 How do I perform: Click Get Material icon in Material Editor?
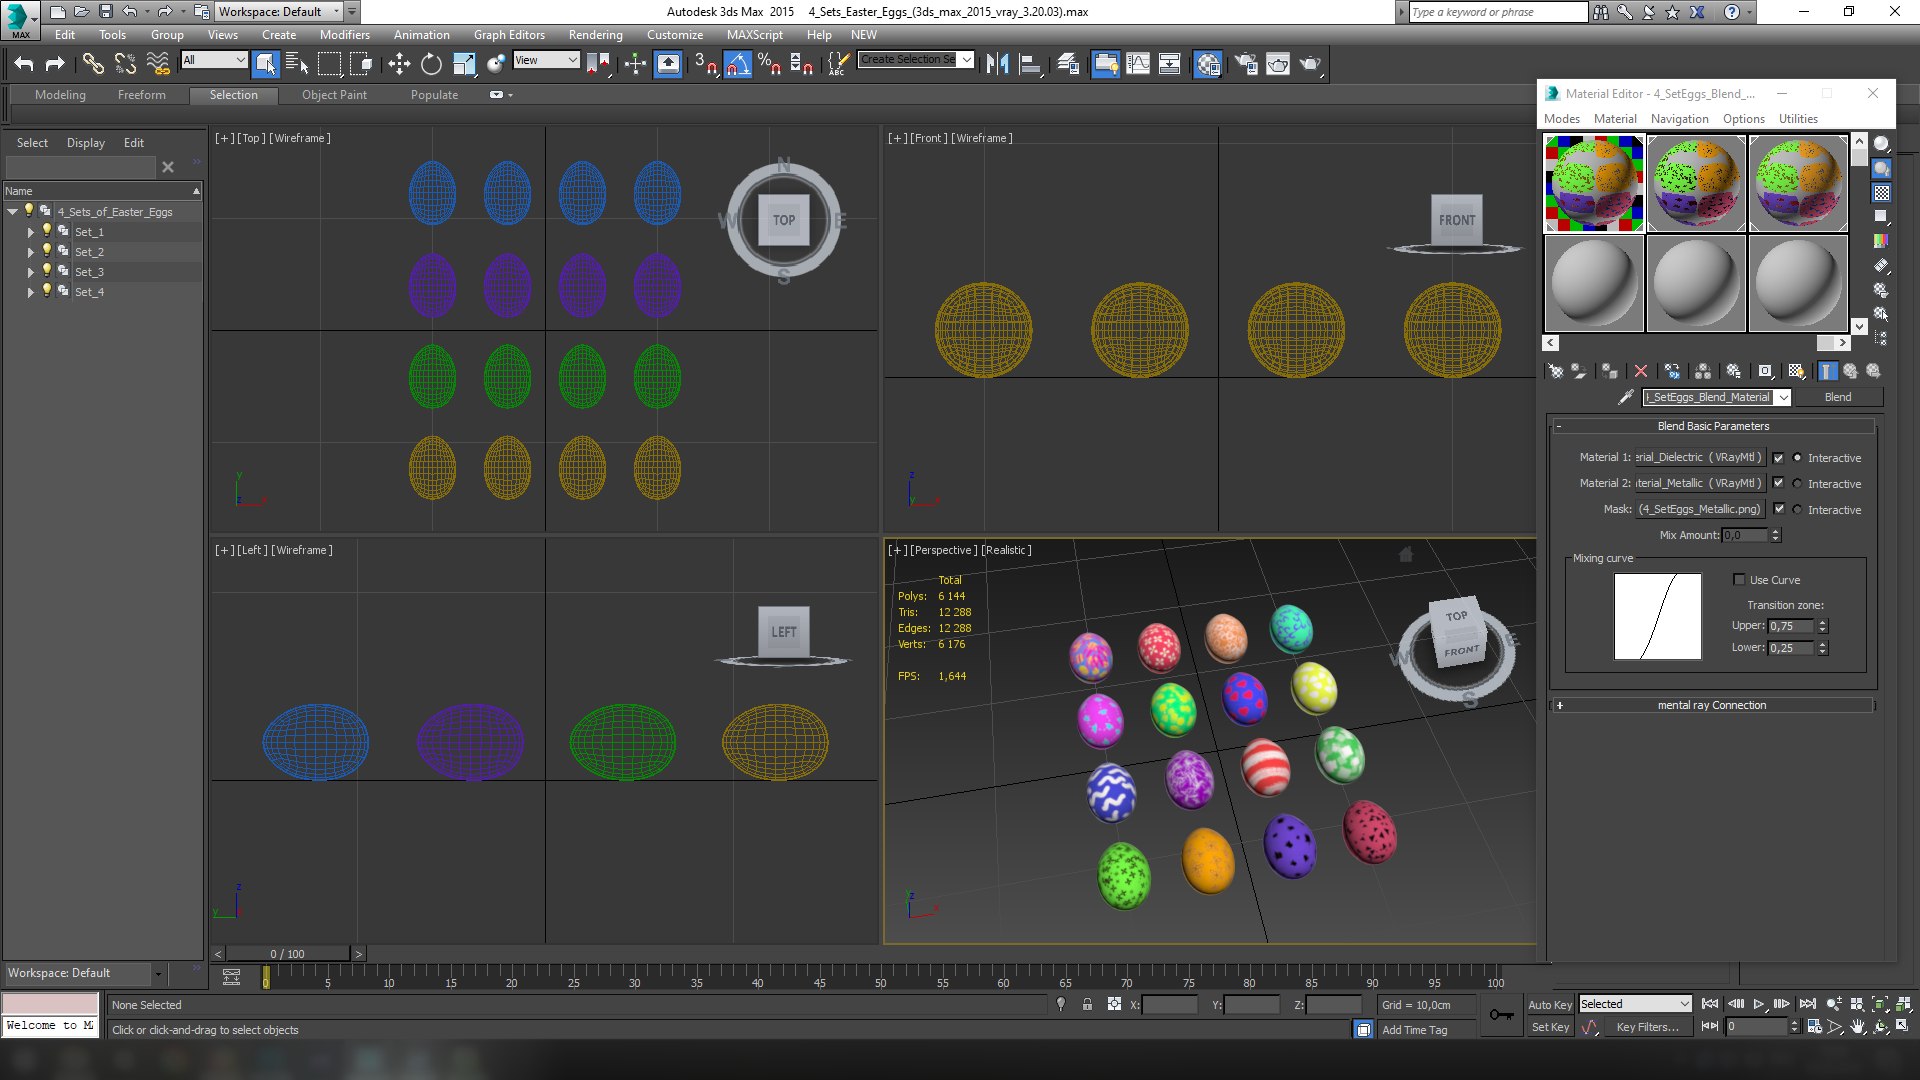click(1556, 371)
